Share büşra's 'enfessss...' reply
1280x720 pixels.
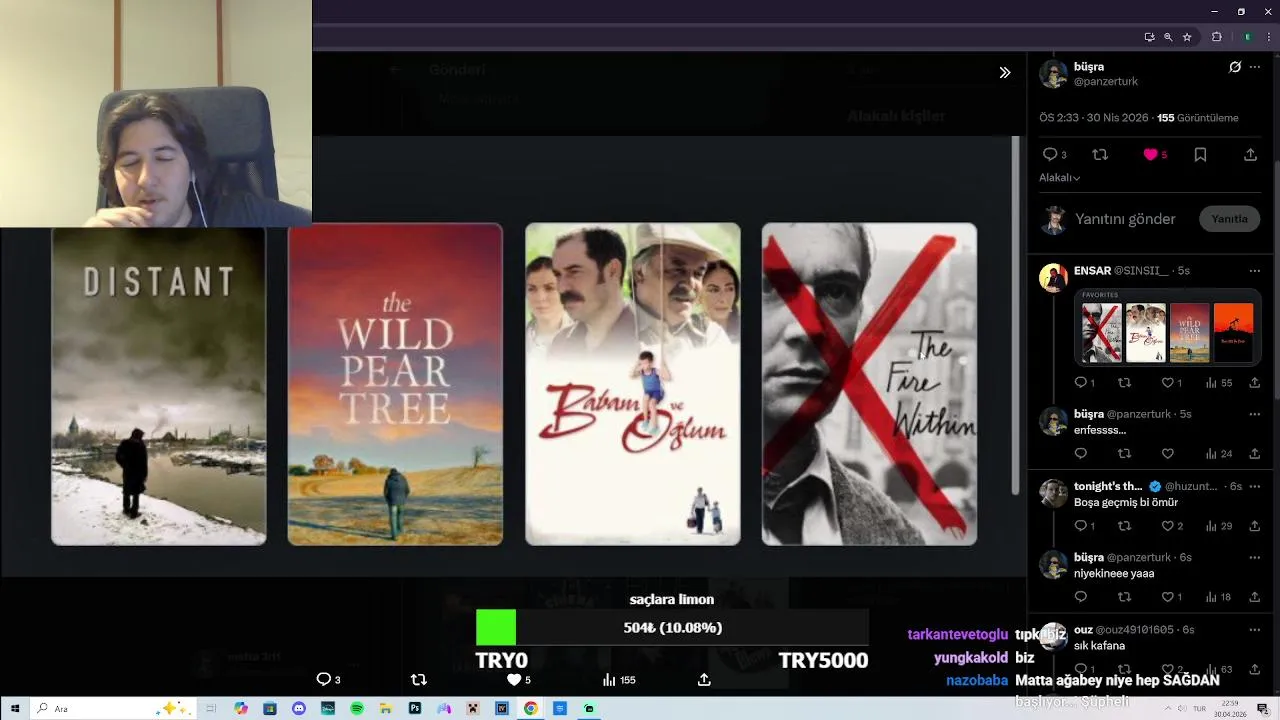point(1254,454)
